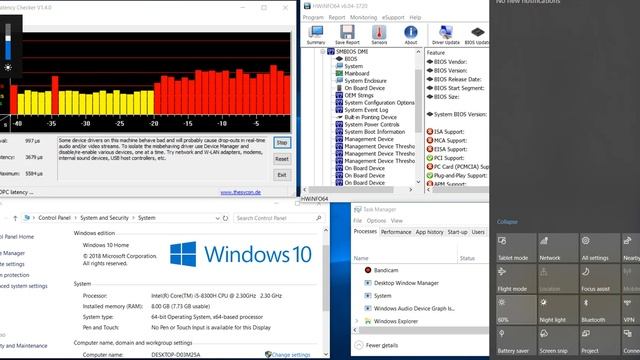Open All settings quick action
640x360 pixels.
tap(600, 248)
